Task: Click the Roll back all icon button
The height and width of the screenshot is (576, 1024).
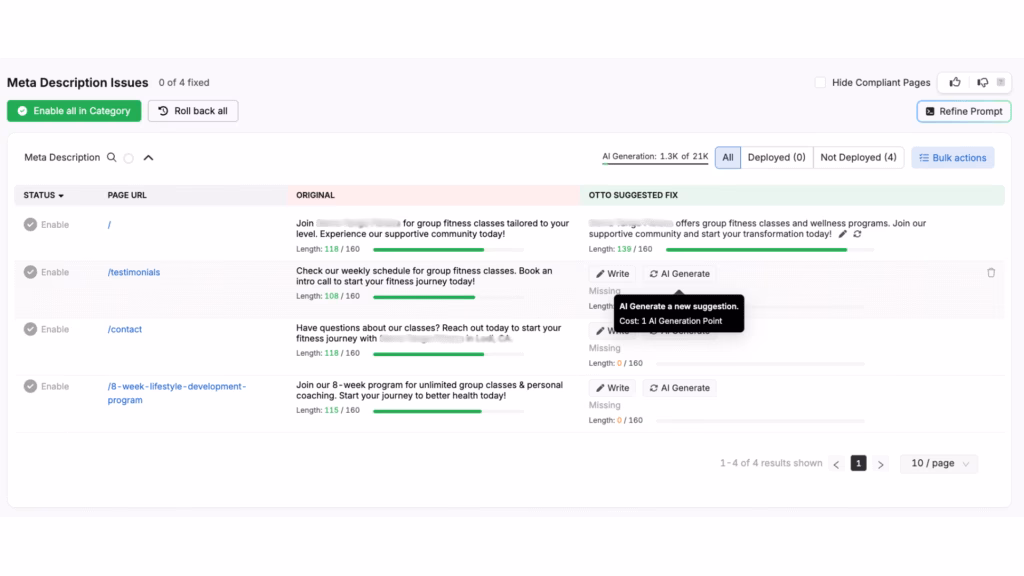Action: coord(192,111)
